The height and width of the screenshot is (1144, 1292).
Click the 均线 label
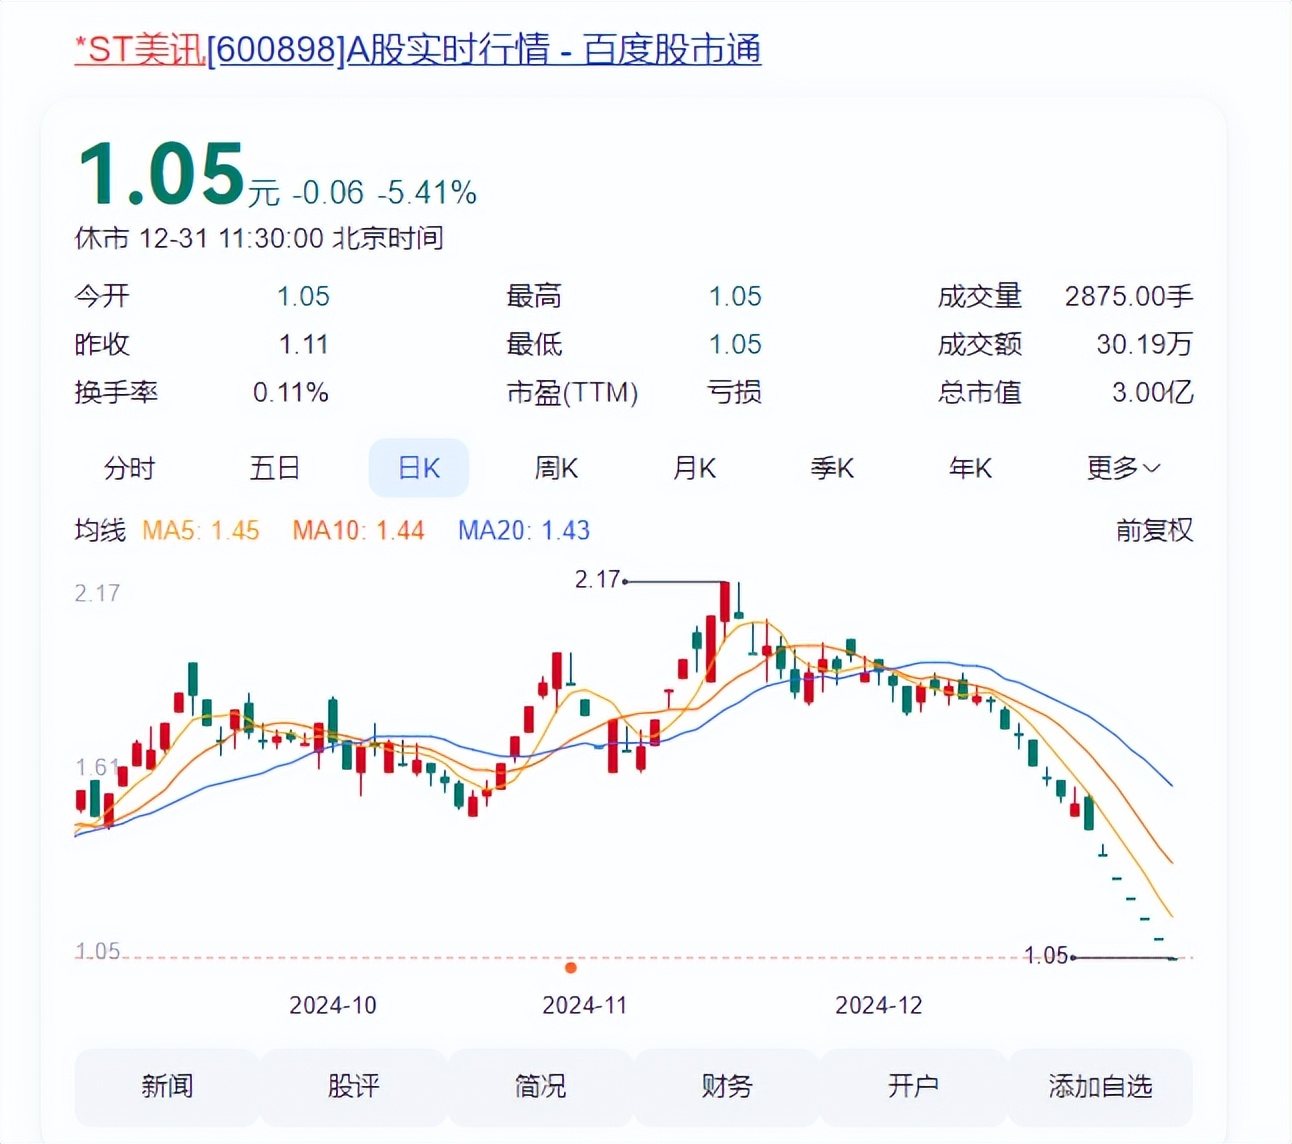[x=101, y=530]
